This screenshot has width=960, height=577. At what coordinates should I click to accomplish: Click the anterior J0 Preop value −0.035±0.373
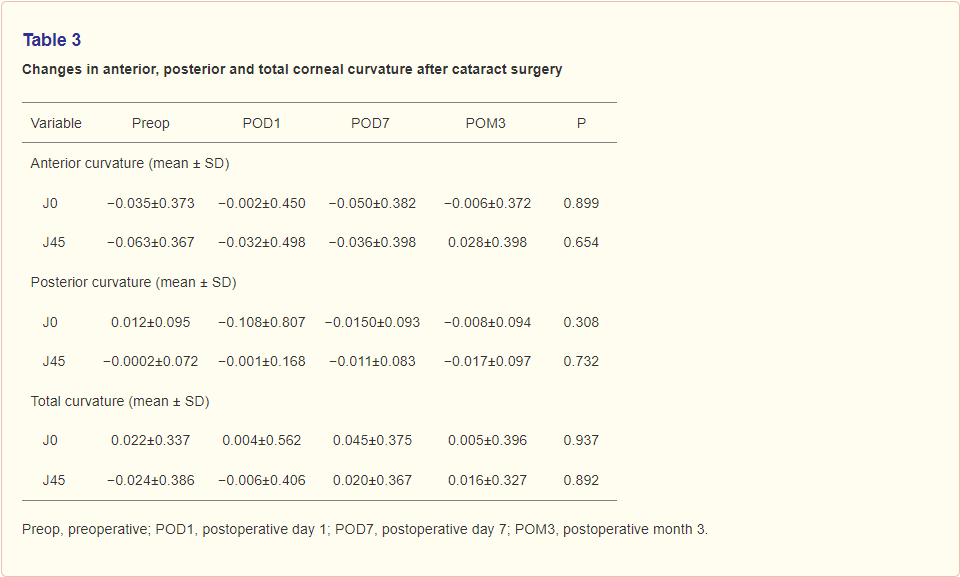click(151, 203)
